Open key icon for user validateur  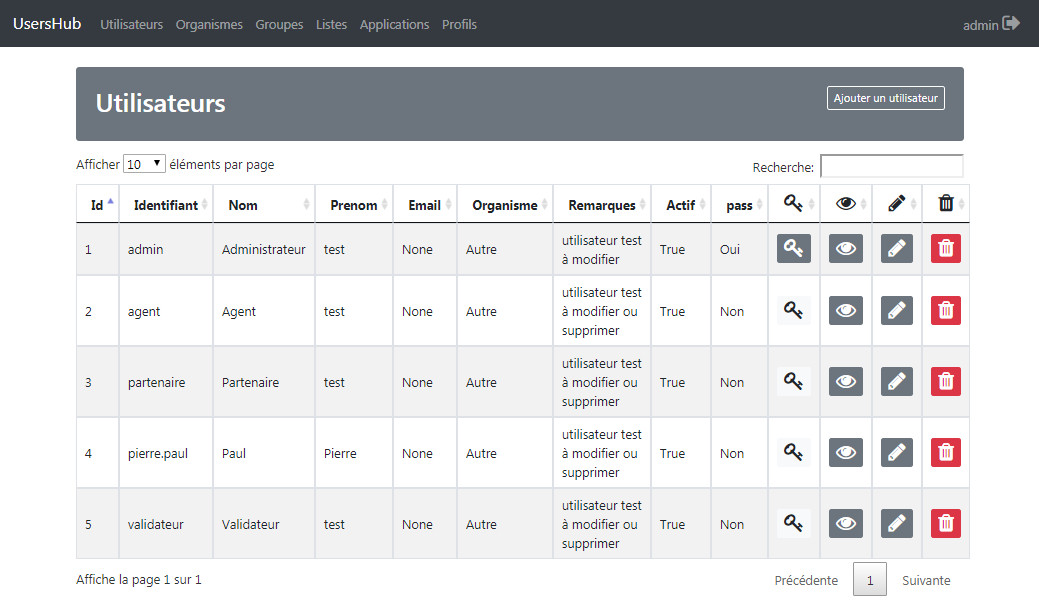coord(793,523)
